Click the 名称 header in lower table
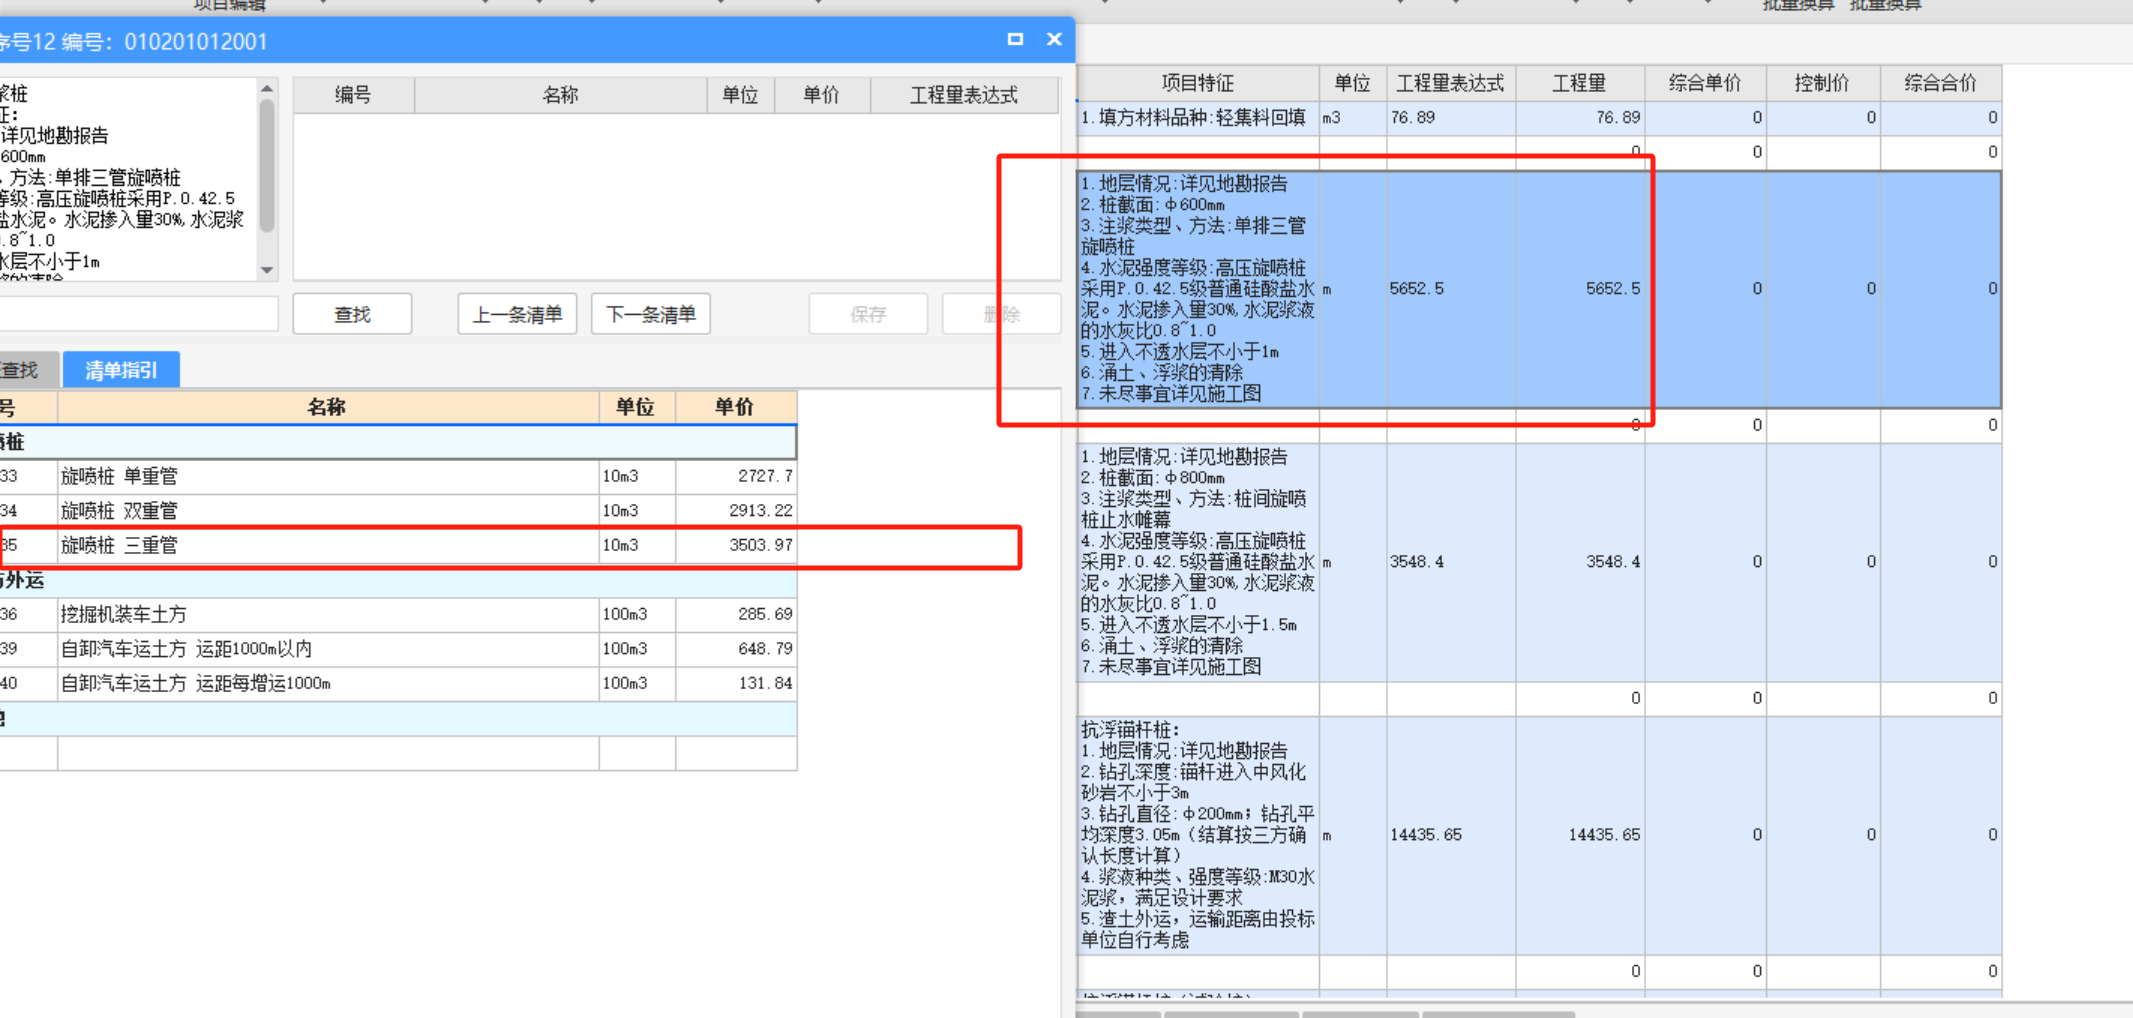 [327, 407]
